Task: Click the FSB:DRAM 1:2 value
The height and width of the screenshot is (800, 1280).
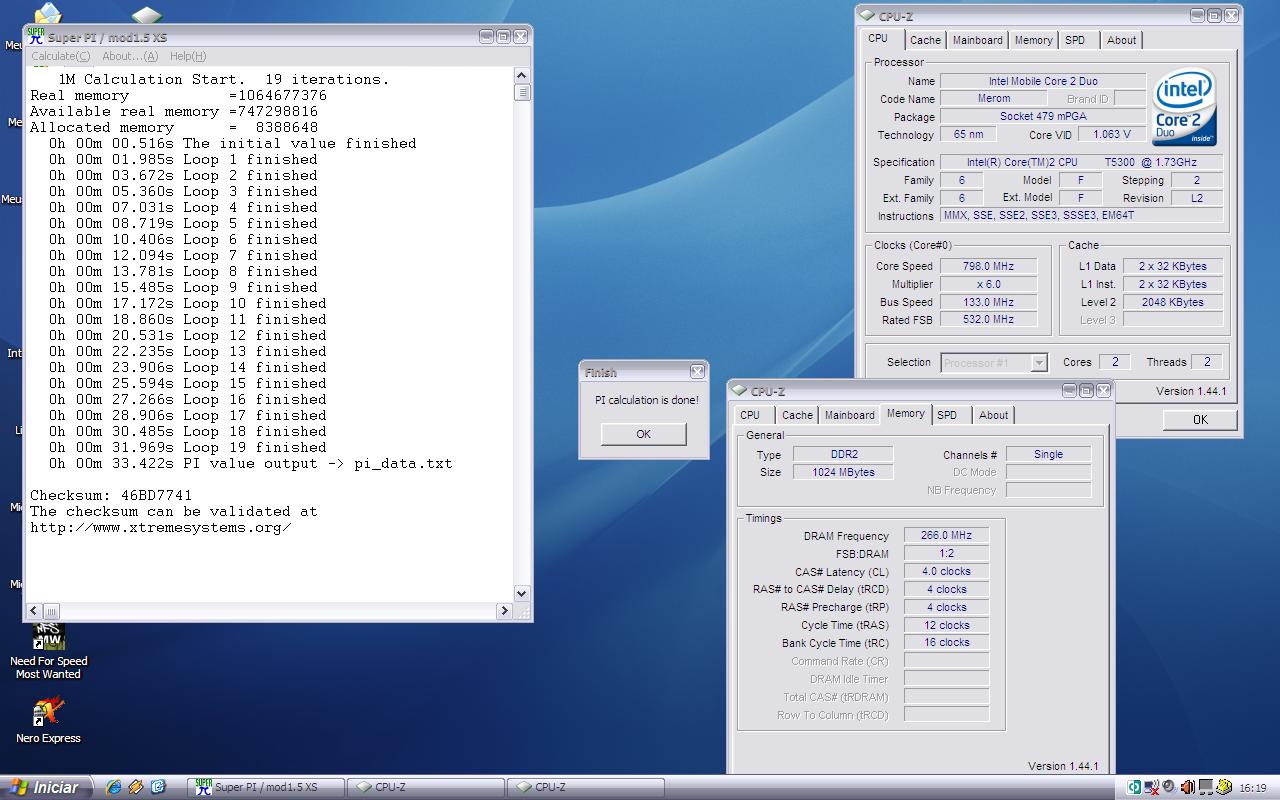Action: pyautogui.click(x=946, y=554)
